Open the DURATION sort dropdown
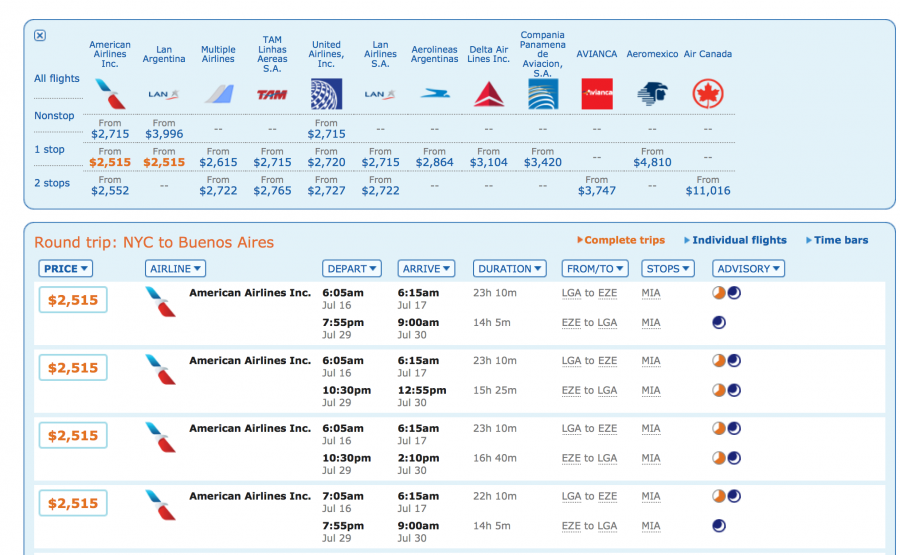 pos(510,269)
